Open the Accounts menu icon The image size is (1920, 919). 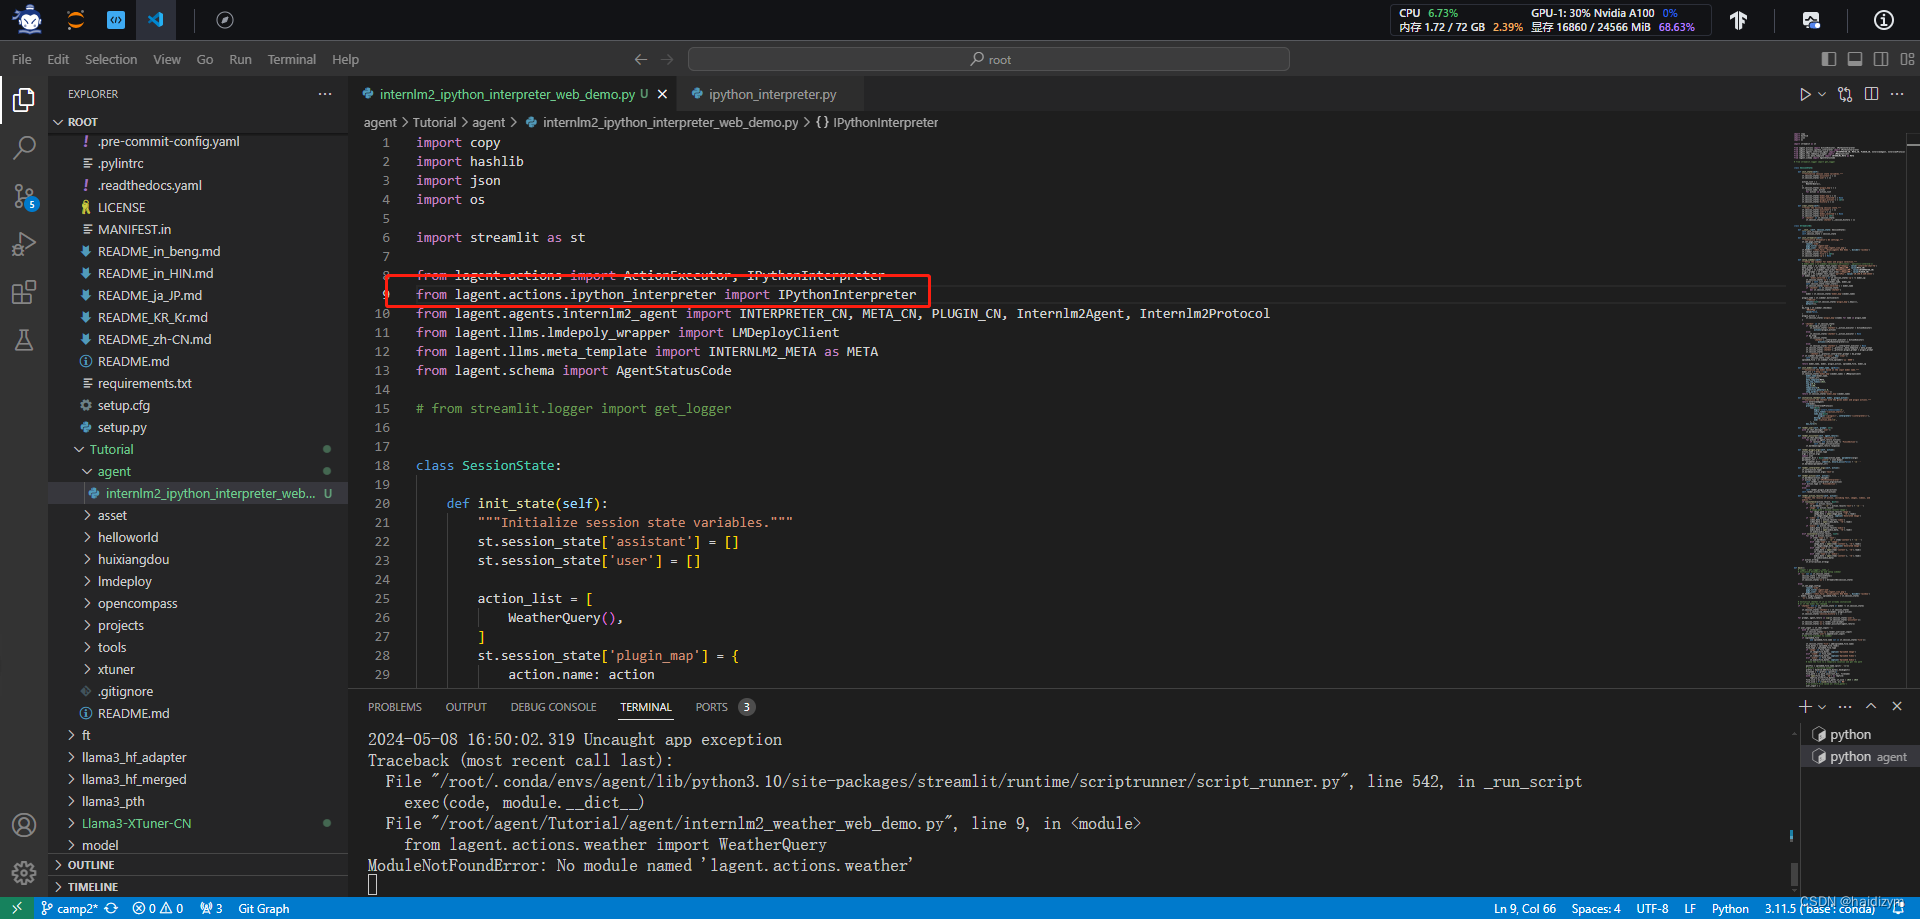[x=24, y=825]
